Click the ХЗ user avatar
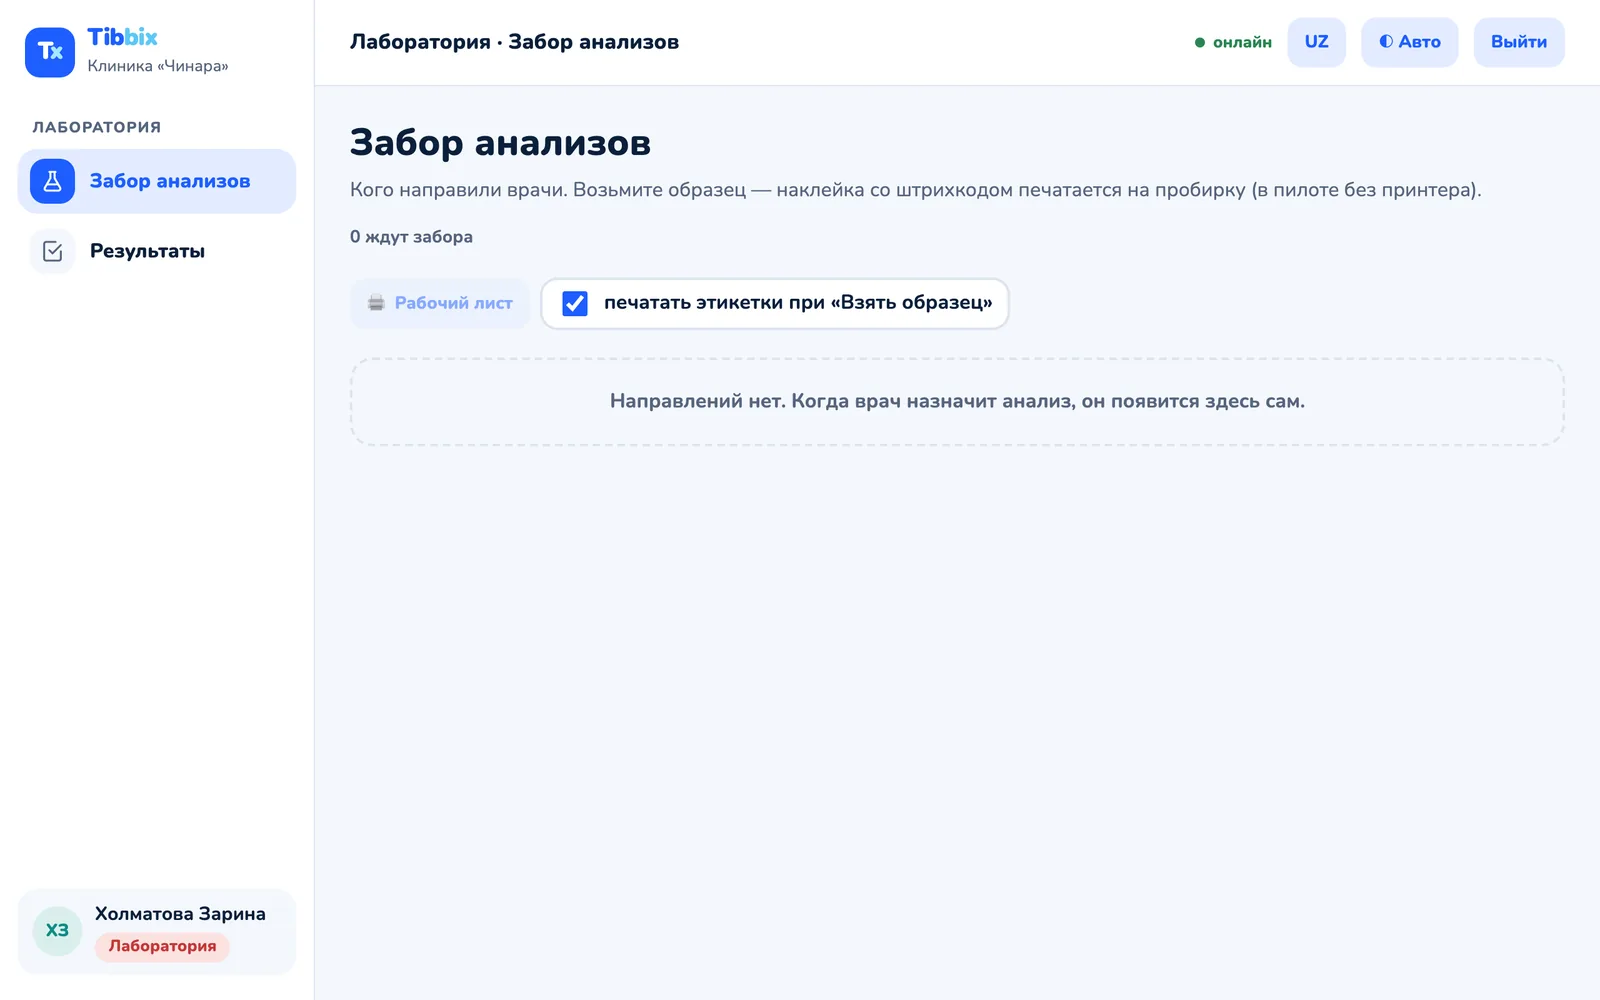 57,930
